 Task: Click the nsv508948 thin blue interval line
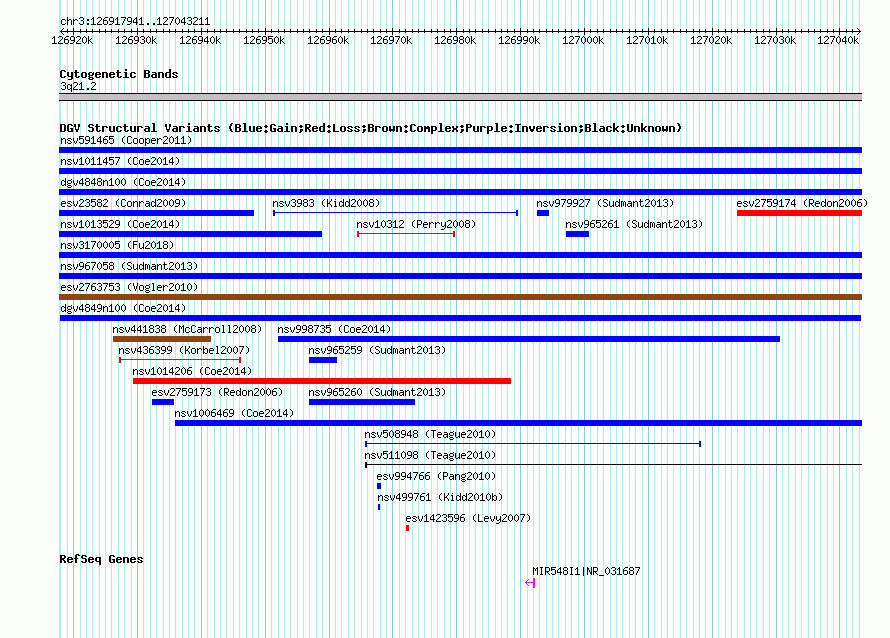click(x=533, y=444)
